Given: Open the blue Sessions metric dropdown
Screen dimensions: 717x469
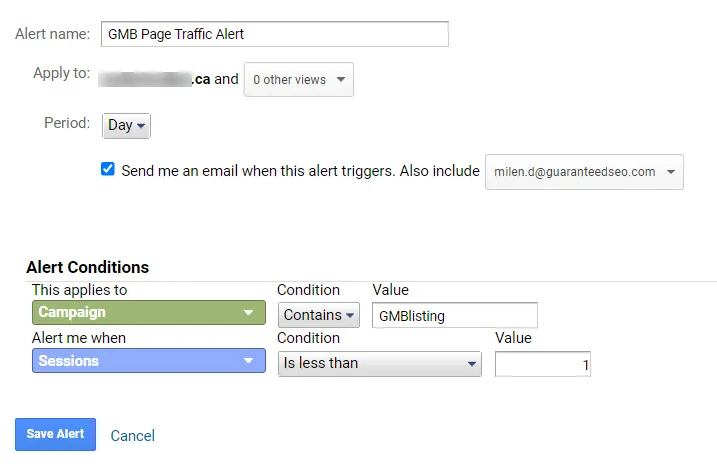Looking at the screenshot, I should pos(145,362).
